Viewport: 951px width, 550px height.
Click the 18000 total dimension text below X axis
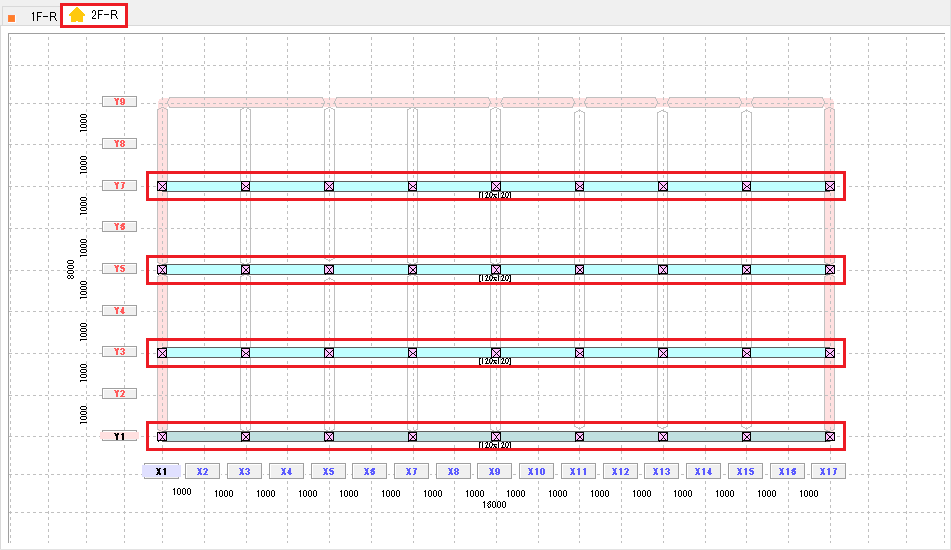pyautogui.click(x=494, y=505)
